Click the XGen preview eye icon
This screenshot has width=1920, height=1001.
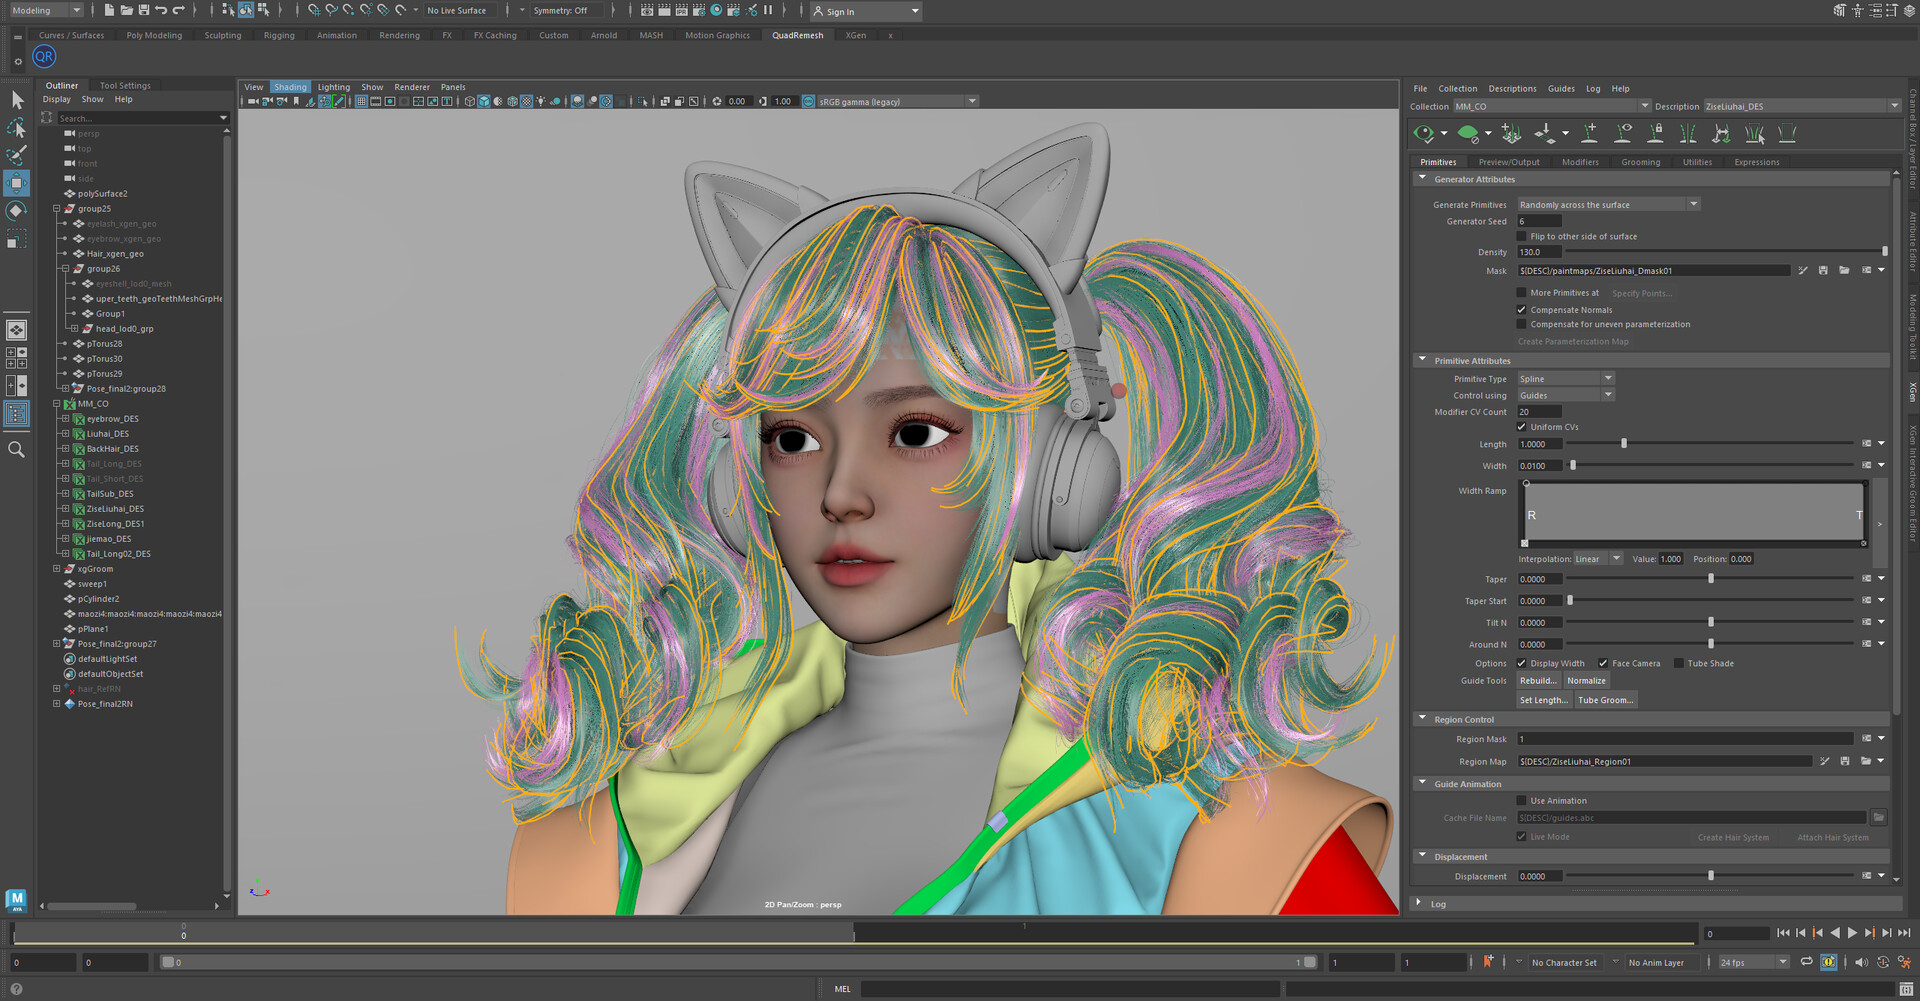1423,133
